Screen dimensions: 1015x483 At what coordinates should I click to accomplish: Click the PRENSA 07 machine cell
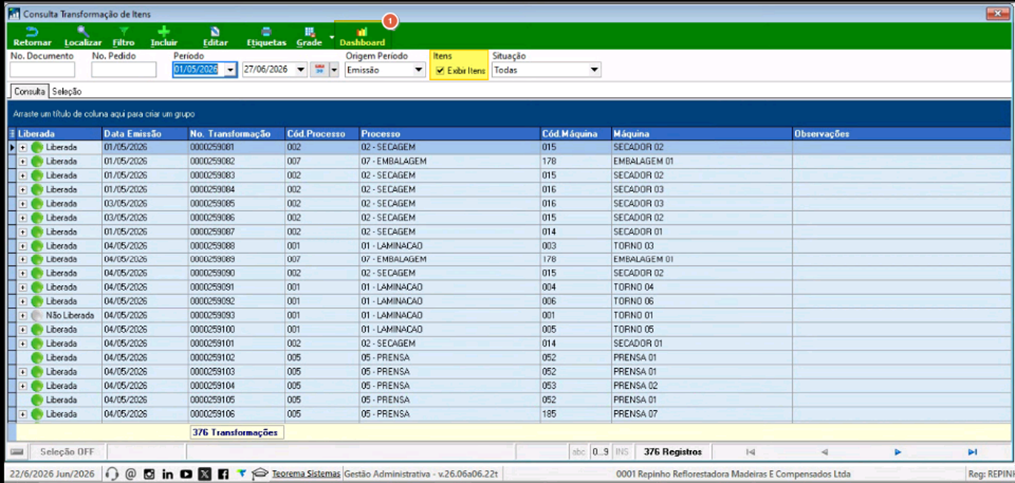pyautogui.click(x=702, y=414)
